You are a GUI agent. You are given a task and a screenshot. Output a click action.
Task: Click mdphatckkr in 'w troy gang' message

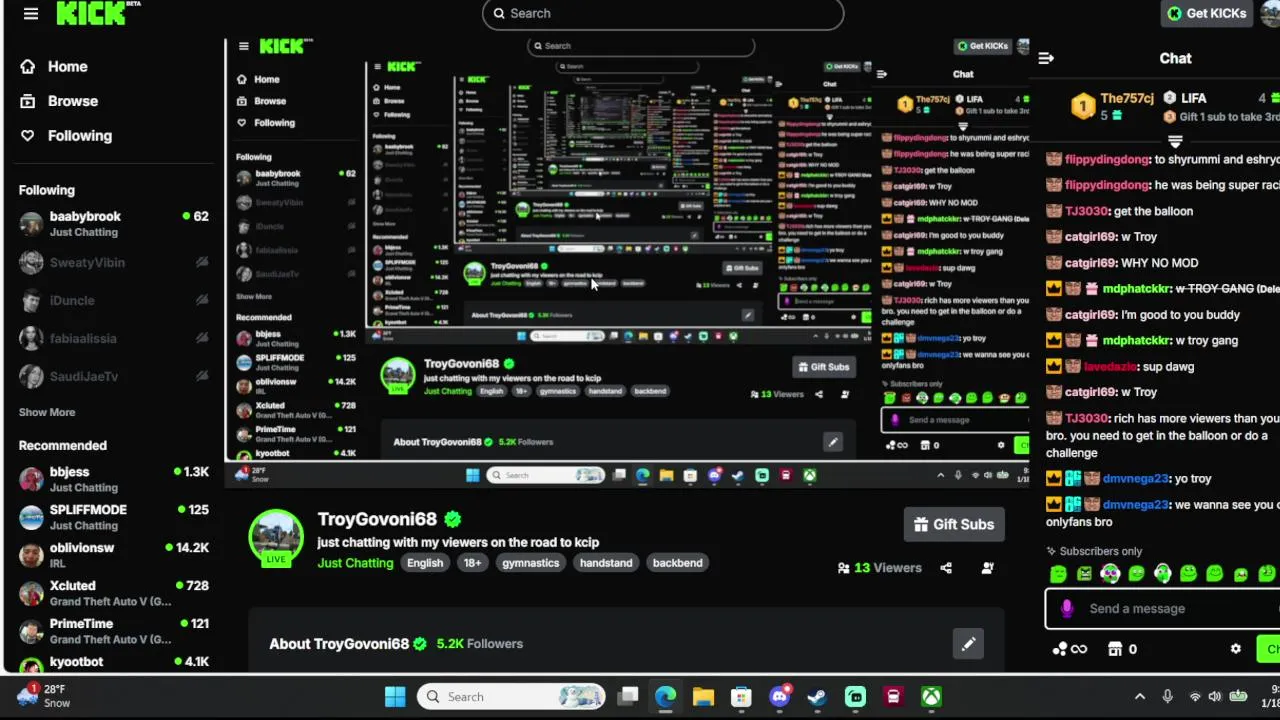[1136, 341]
